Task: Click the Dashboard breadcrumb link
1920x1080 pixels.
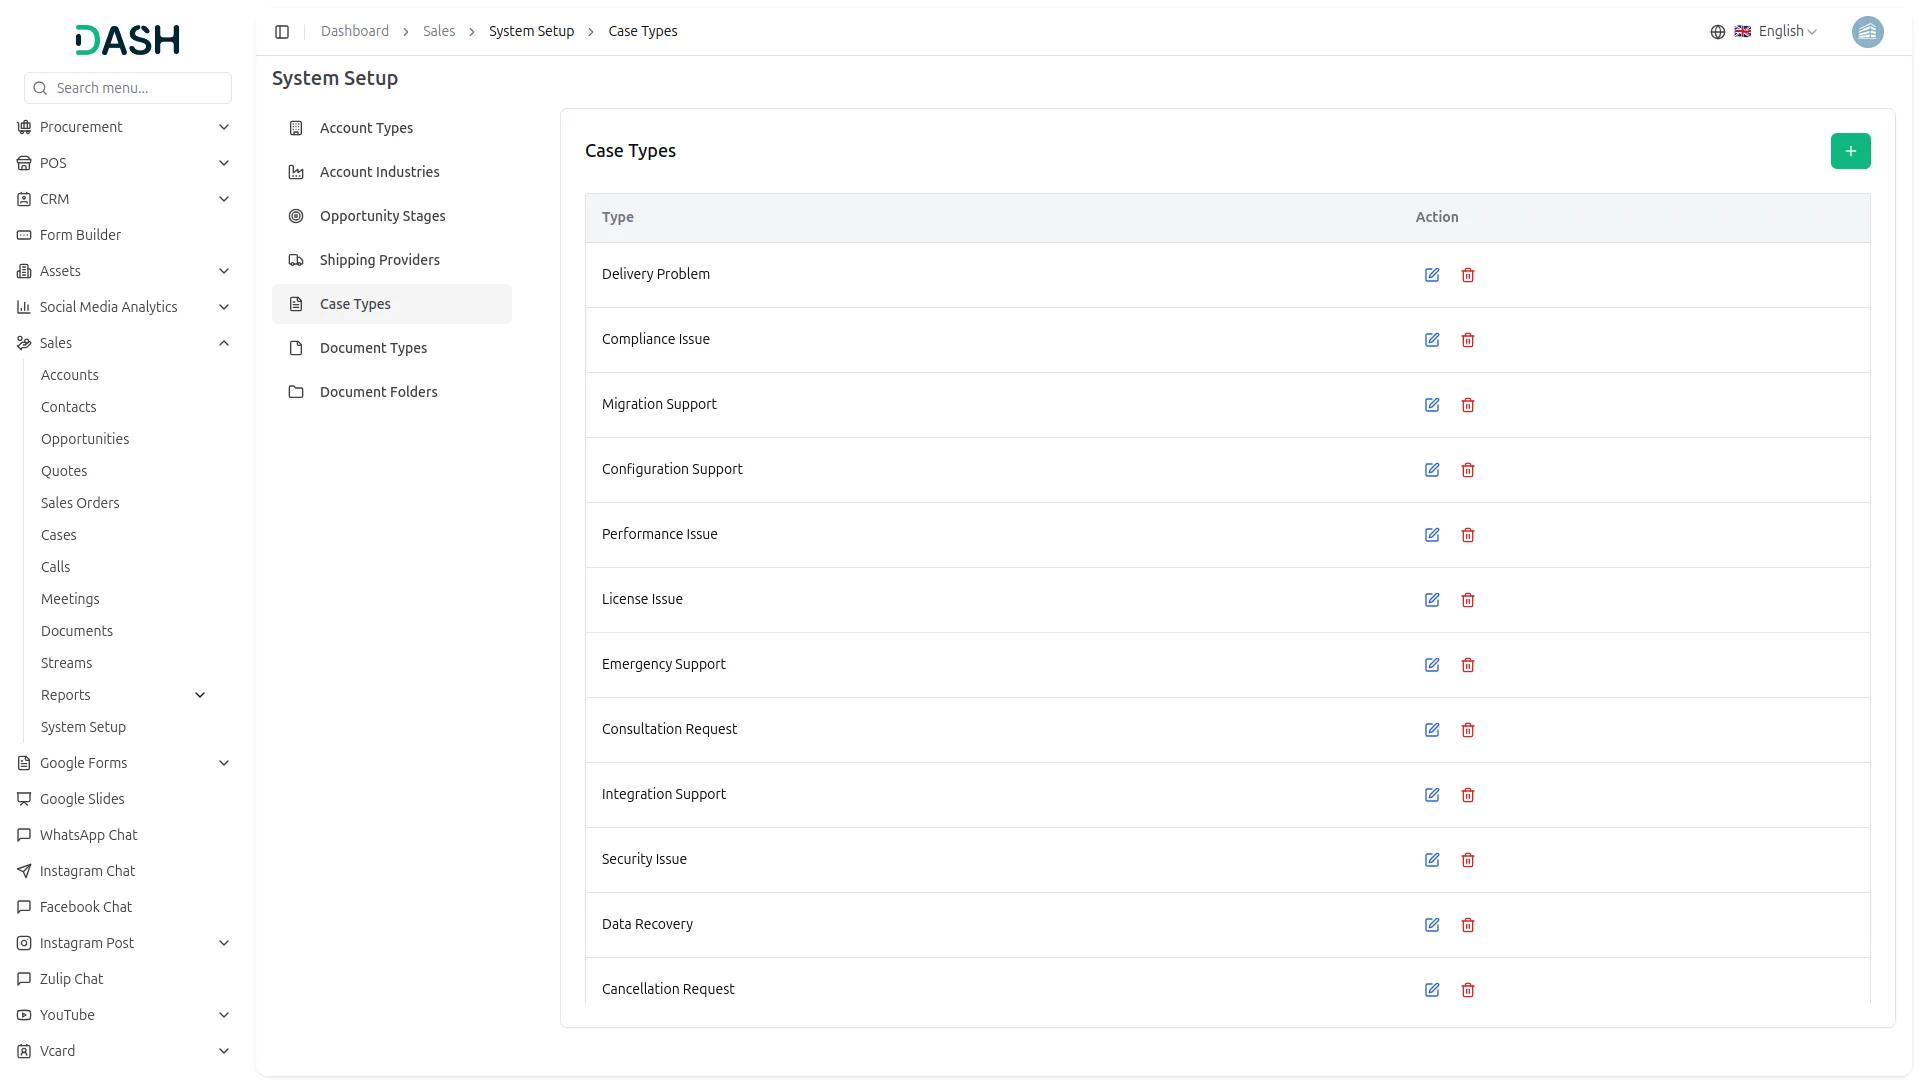Action: (354, 32)
